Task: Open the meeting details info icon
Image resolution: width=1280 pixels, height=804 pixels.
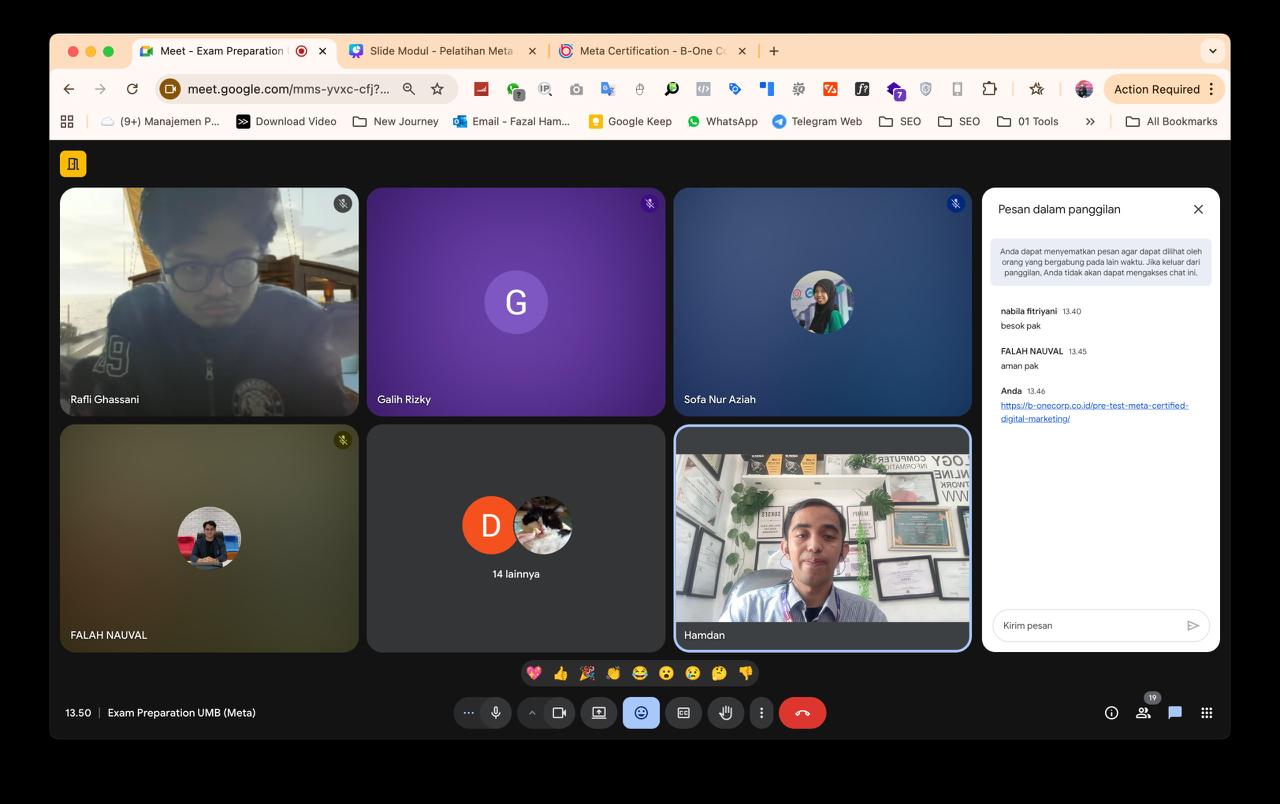Action: coord(1111,713)
